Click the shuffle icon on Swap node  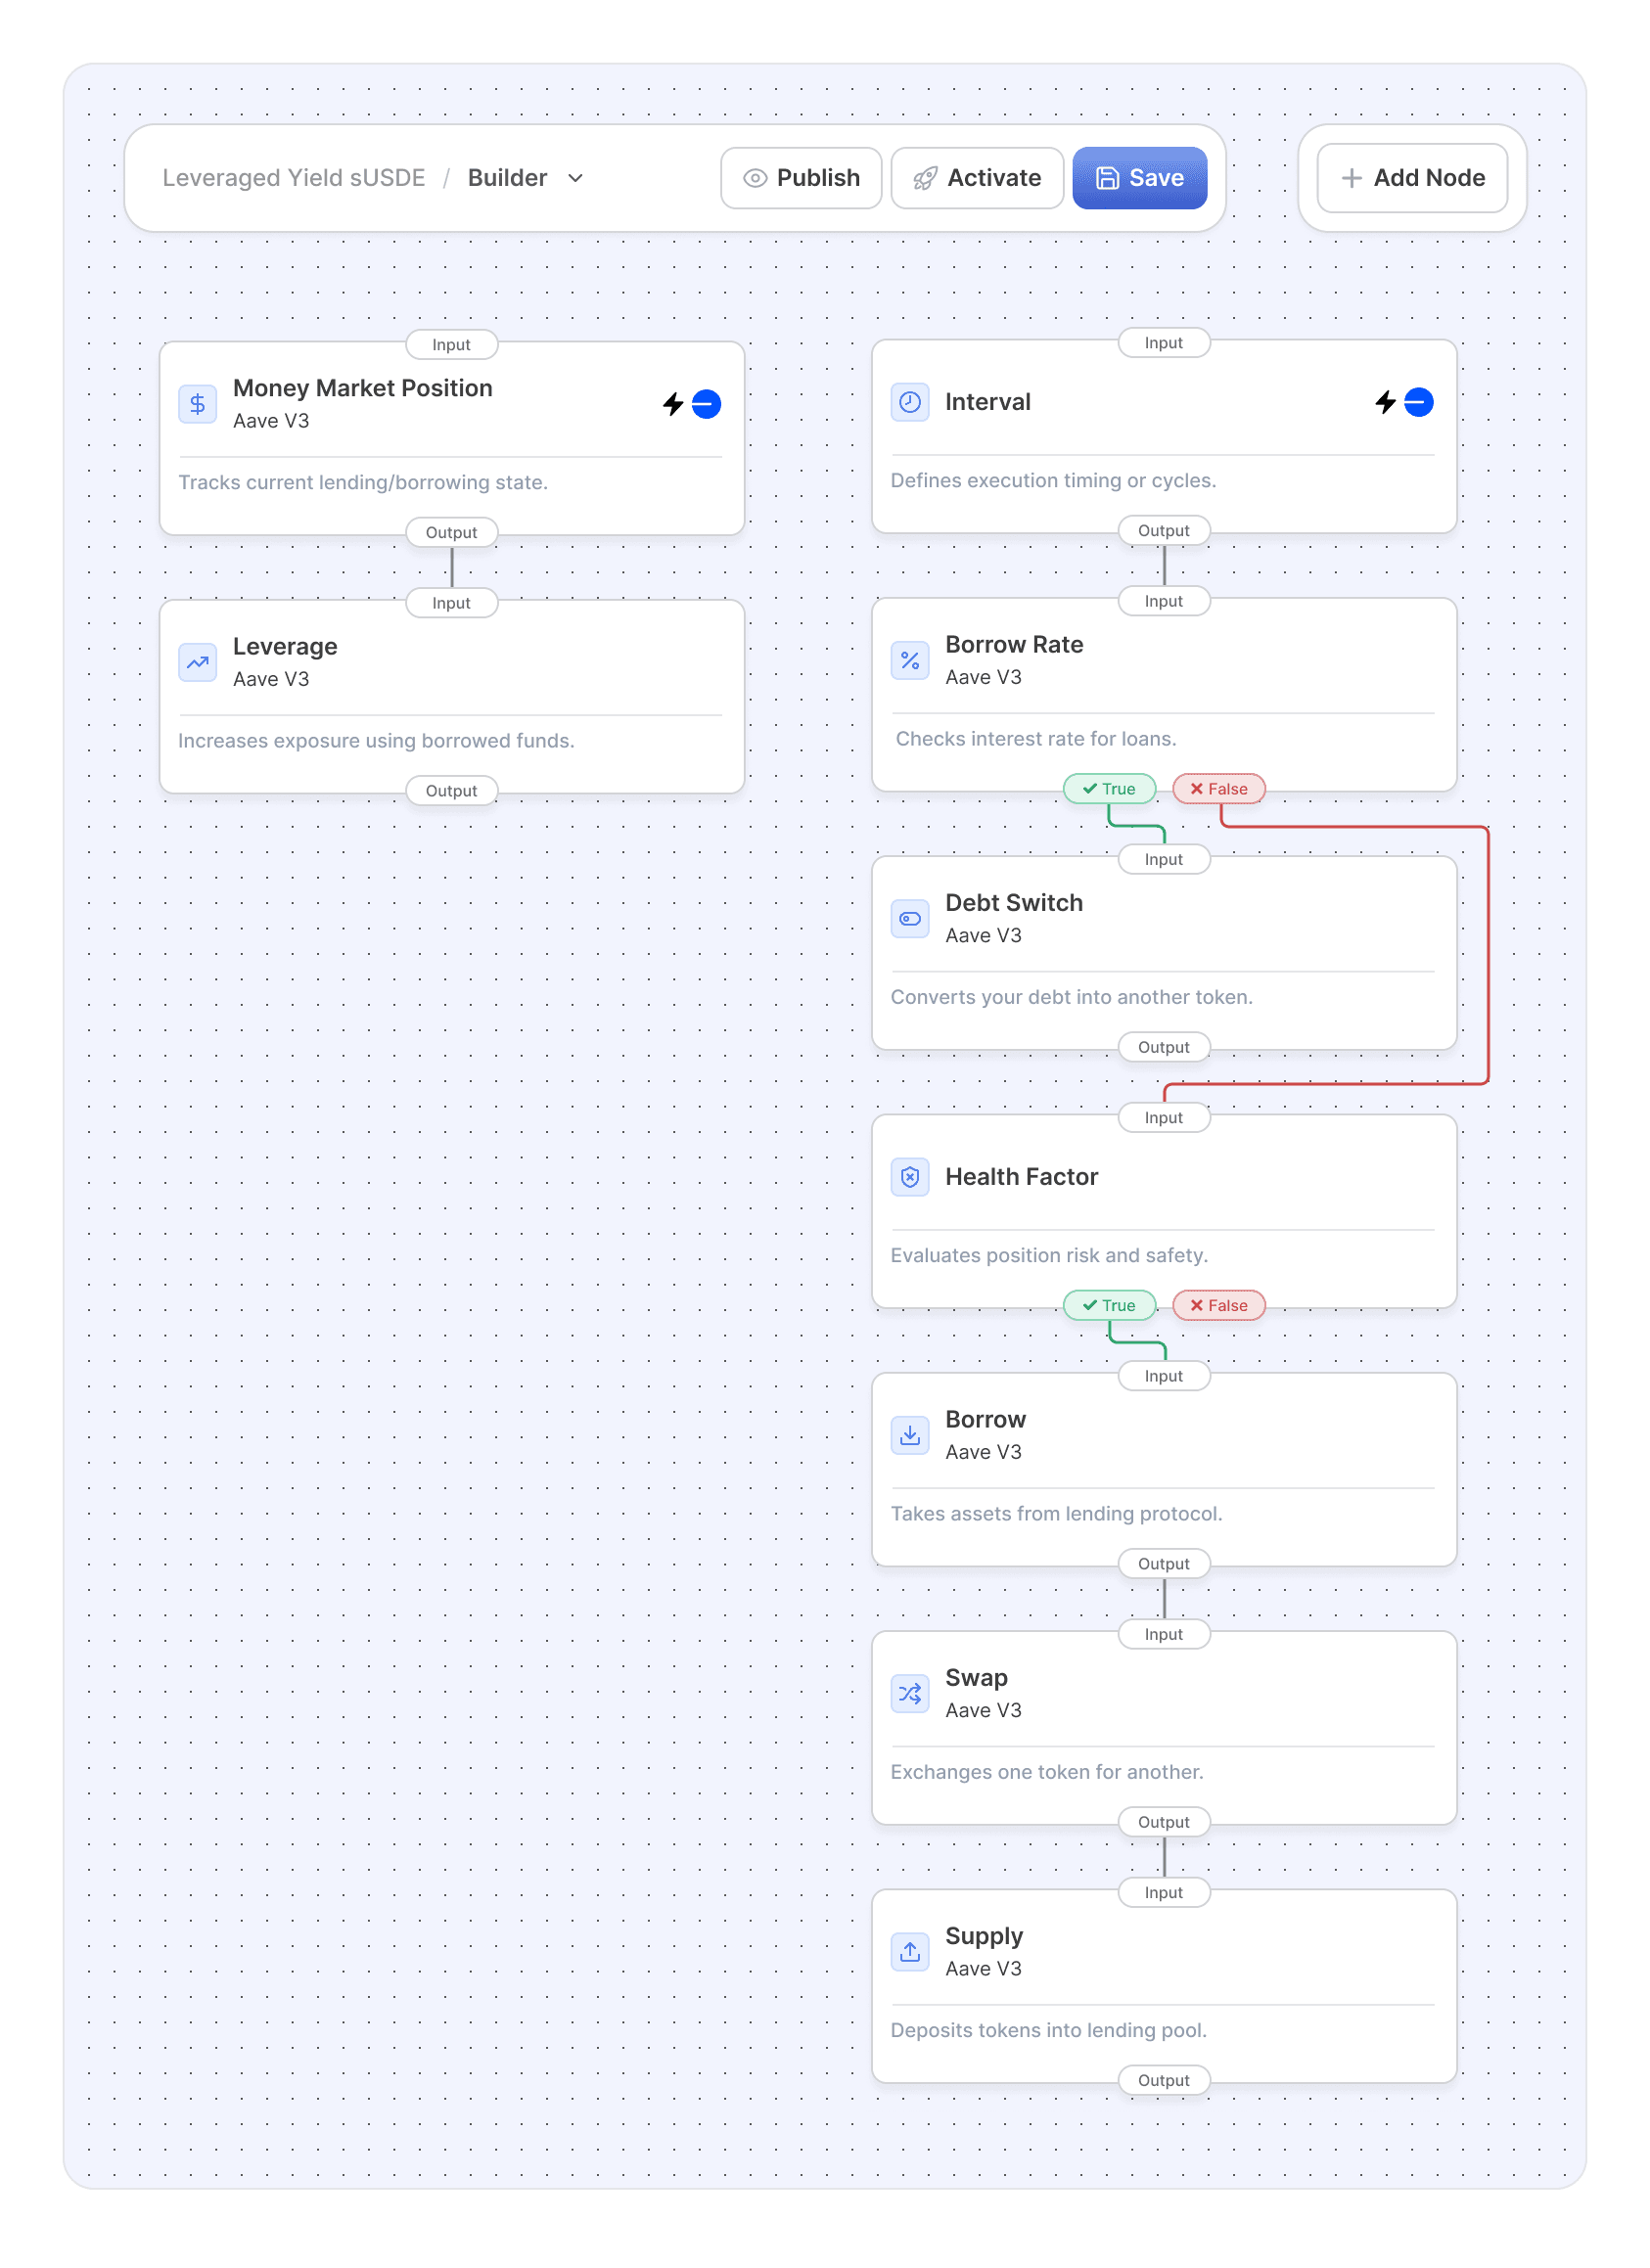(910, 1693)
